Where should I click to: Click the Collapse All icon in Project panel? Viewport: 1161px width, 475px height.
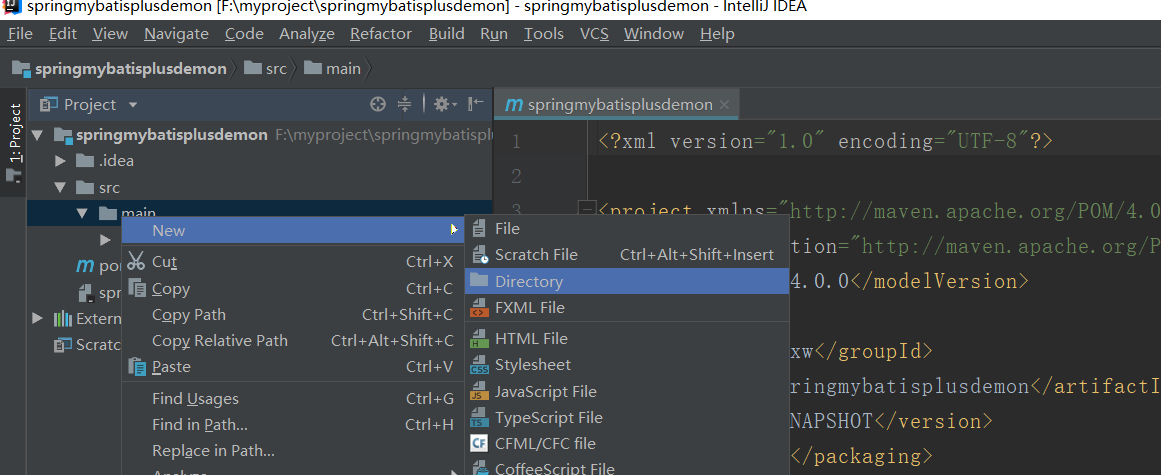404,104
